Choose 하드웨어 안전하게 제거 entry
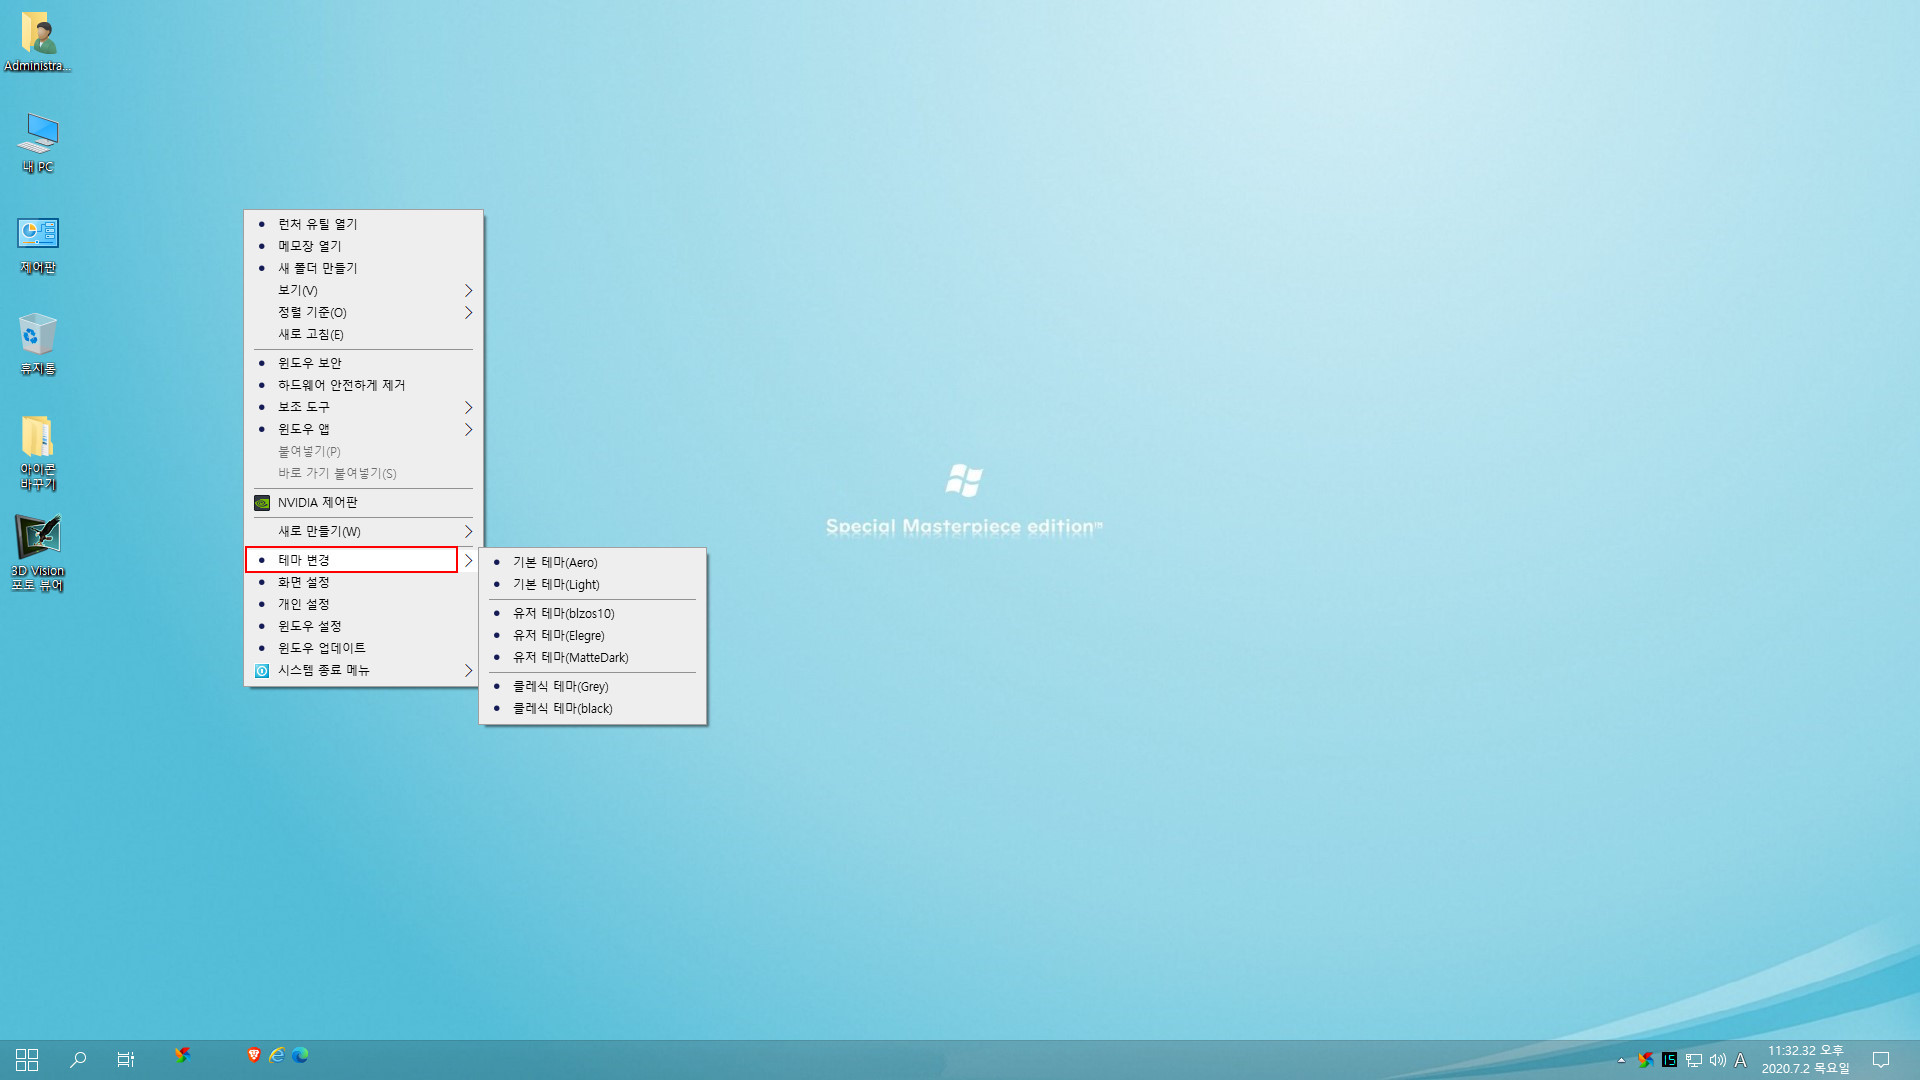This screenshot has width=1920, height=1080. click(x=364, y=386)
